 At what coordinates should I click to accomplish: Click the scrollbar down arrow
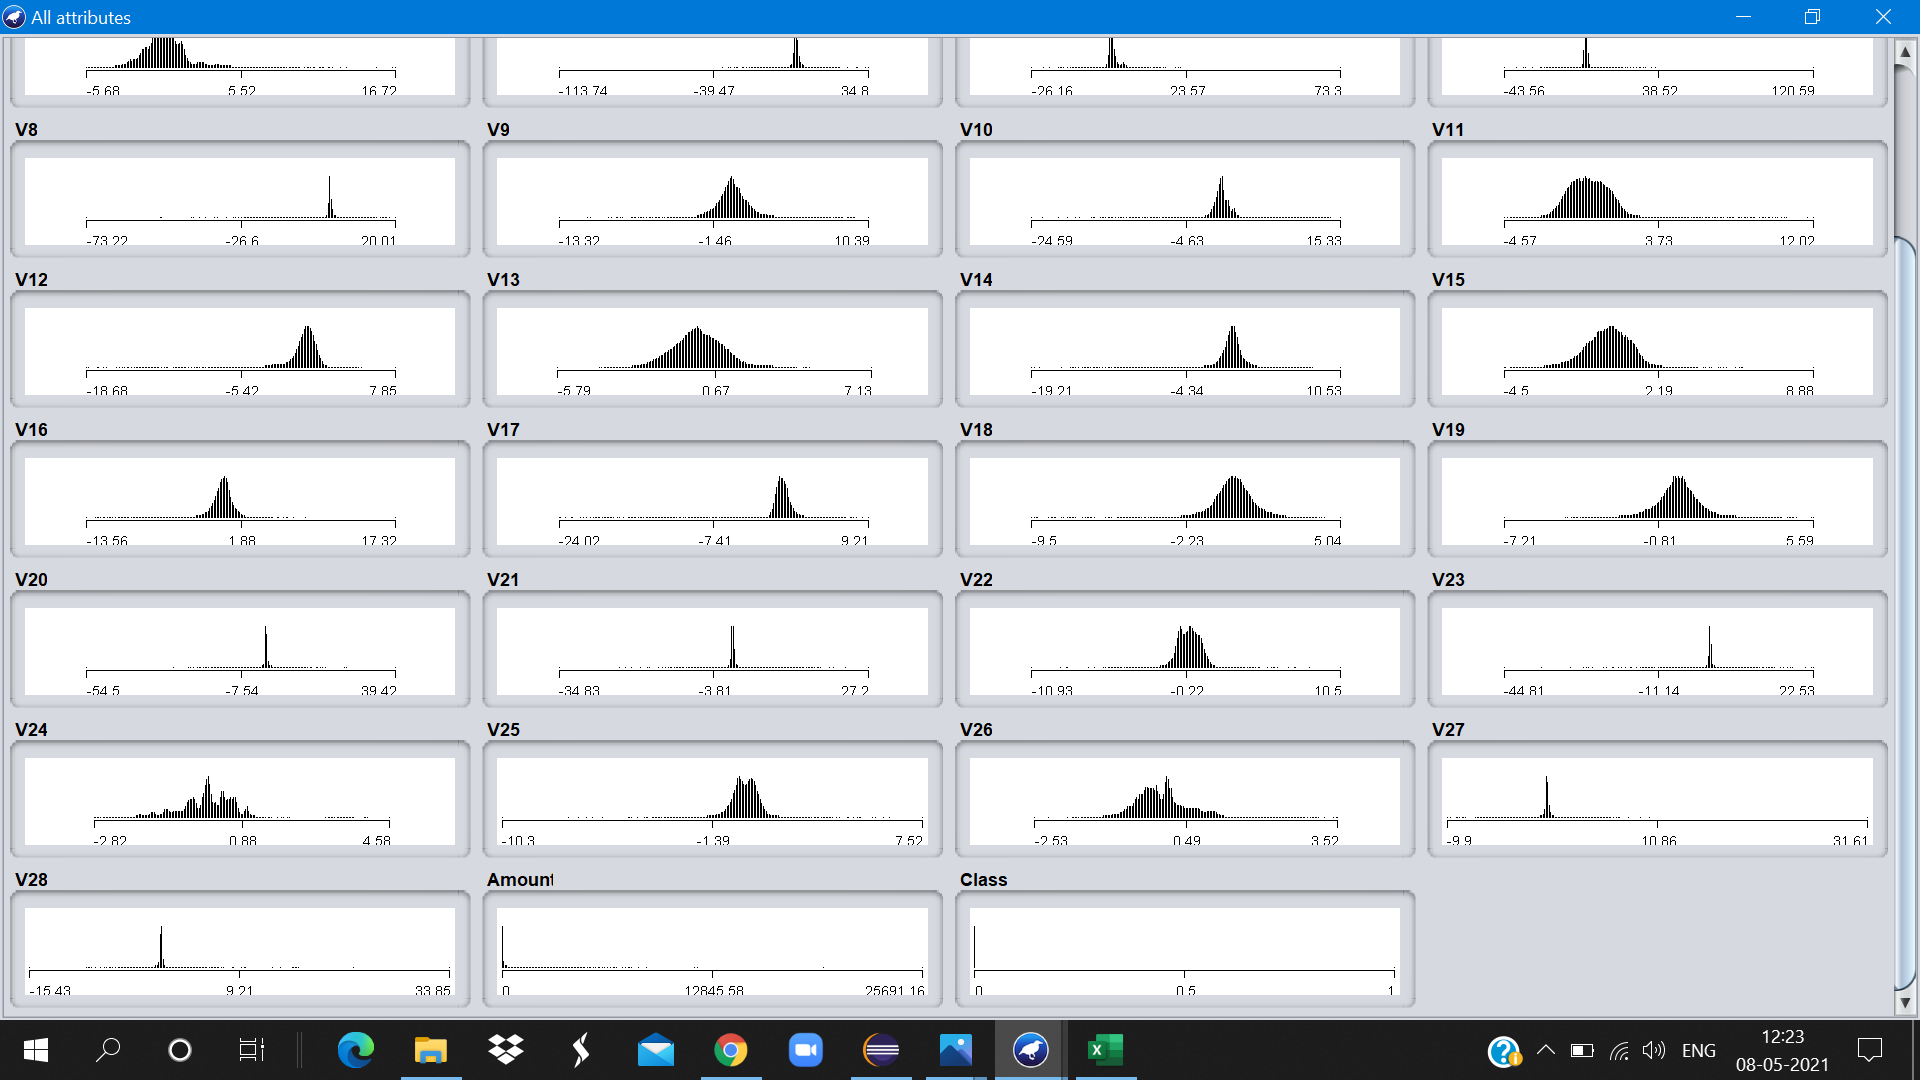[x=1905, y=1002]
